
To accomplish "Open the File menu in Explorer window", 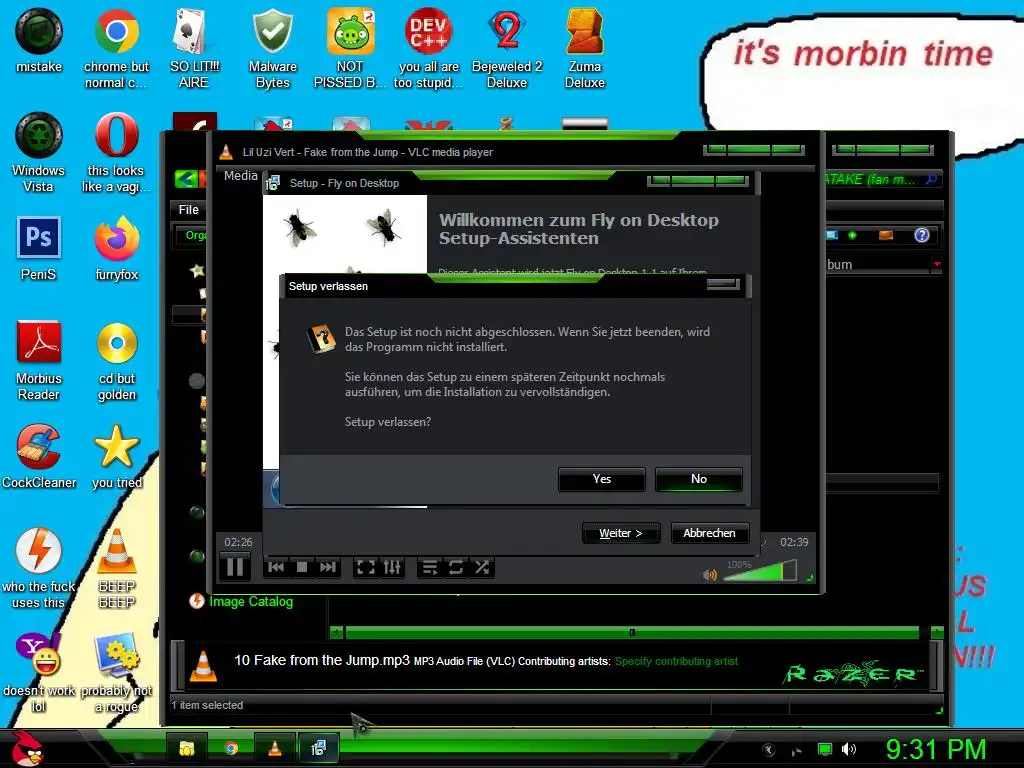I will point(189,210).
